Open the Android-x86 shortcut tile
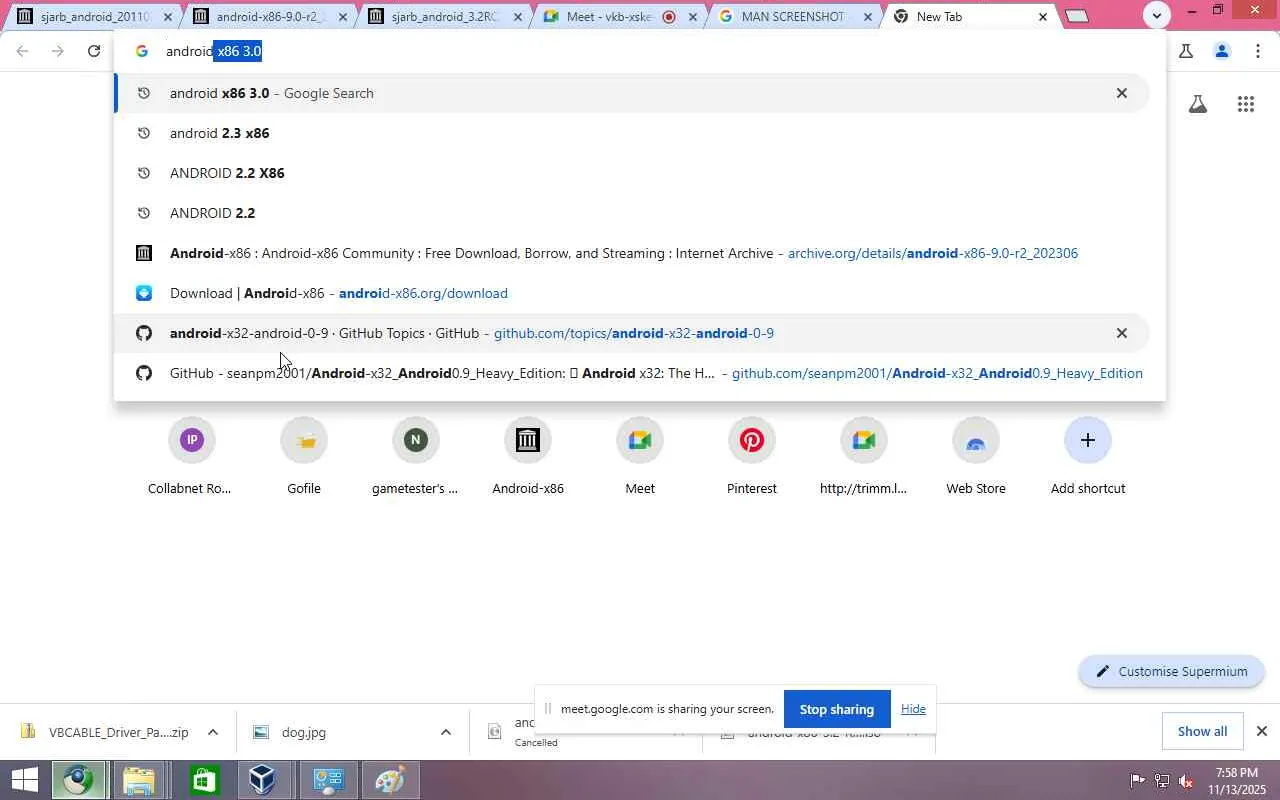The image size is (1280, 800). click(x=527, y=457)
